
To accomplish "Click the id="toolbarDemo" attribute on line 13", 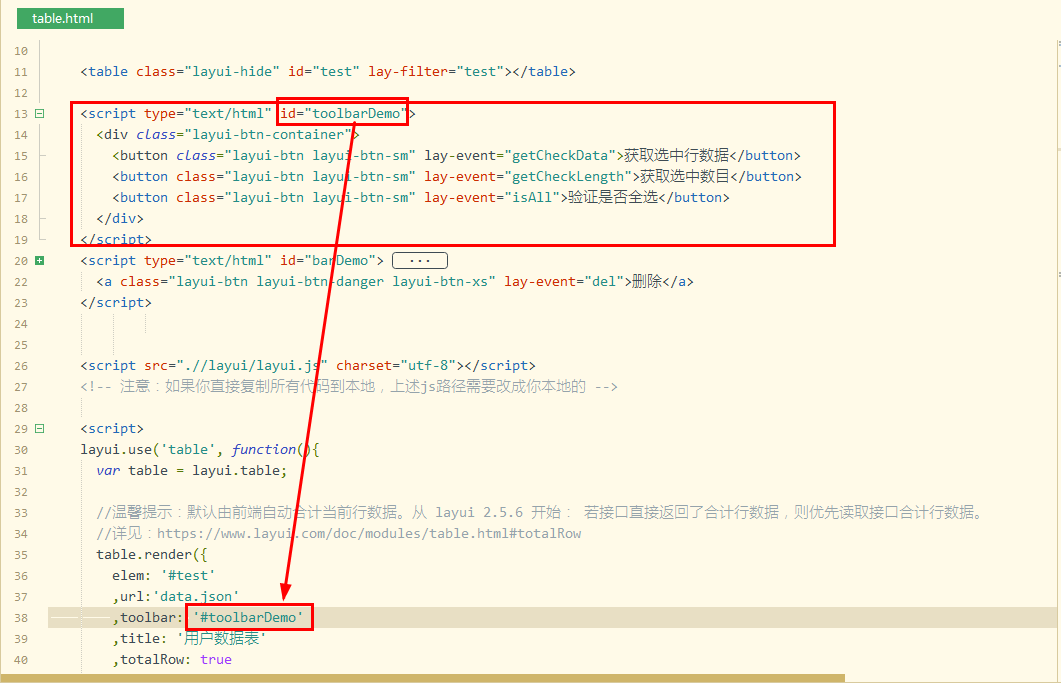I will [x=344, y=114].
